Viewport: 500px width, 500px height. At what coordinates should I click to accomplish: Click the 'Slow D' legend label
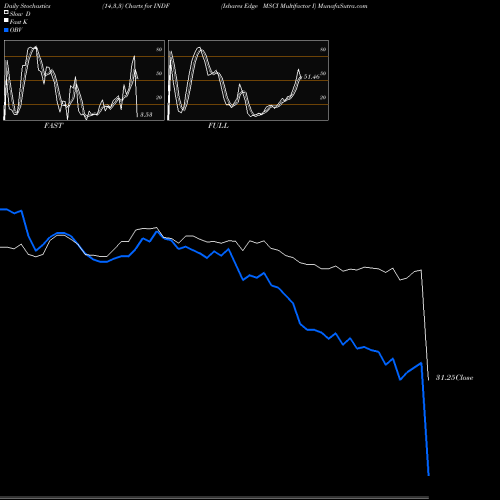(20, 14)
